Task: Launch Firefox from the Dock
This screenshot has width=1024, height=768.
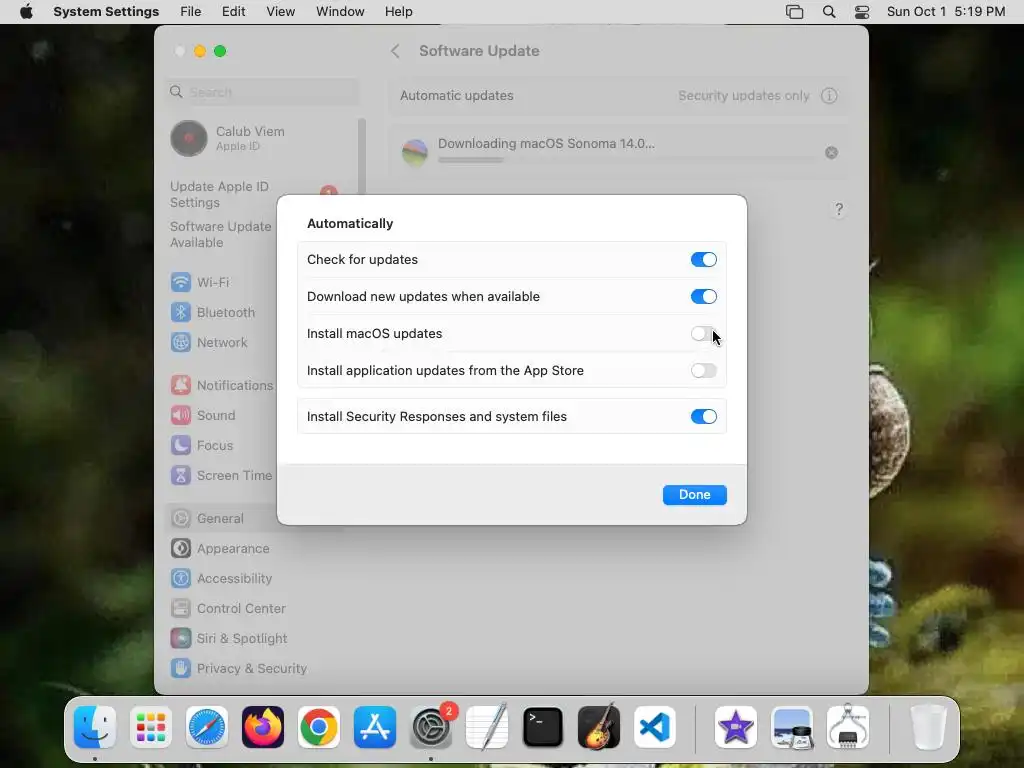Action: [263, 727]
